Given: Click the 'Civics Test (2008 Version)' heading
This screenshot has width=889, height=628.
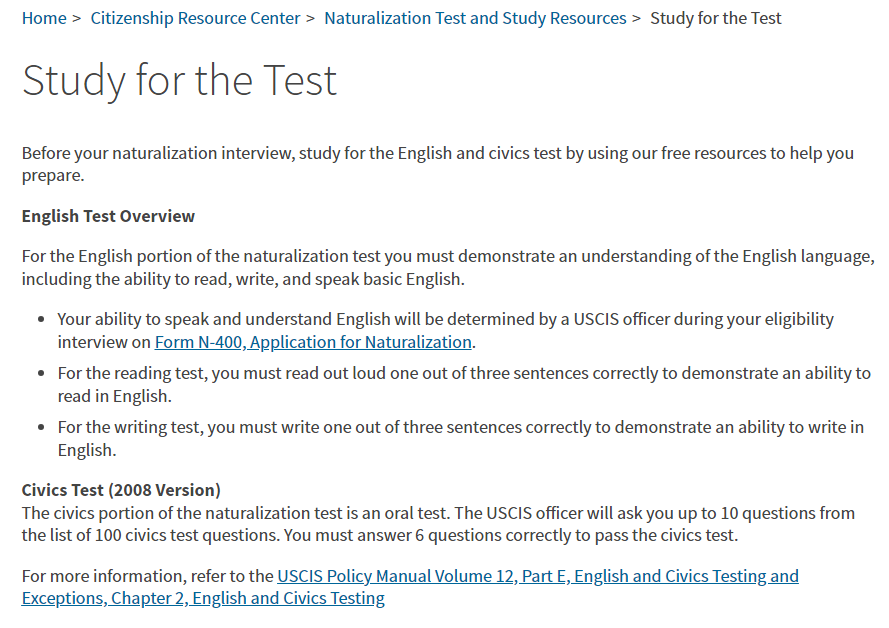Looking at the screenshot, I should click(x=121, y=490).
